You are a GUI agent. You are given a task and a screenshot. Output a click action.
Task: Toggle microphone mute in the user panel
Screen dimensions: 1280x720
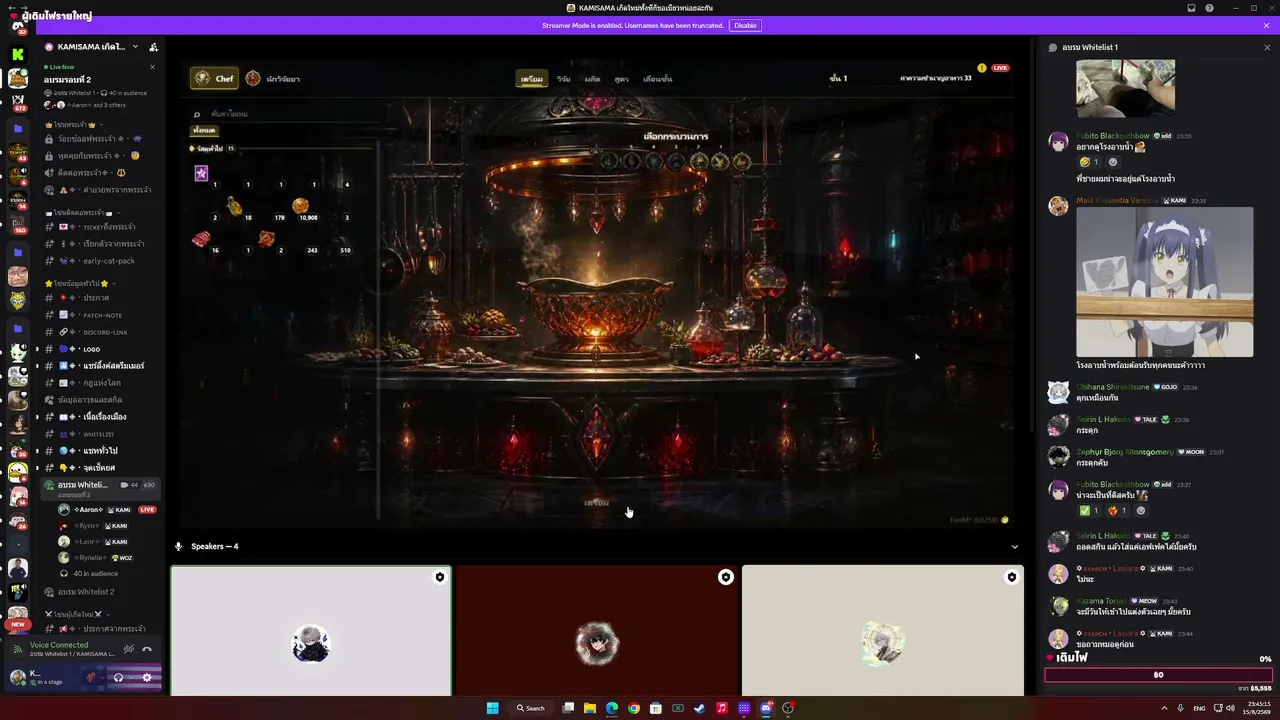tap(91, 677)
